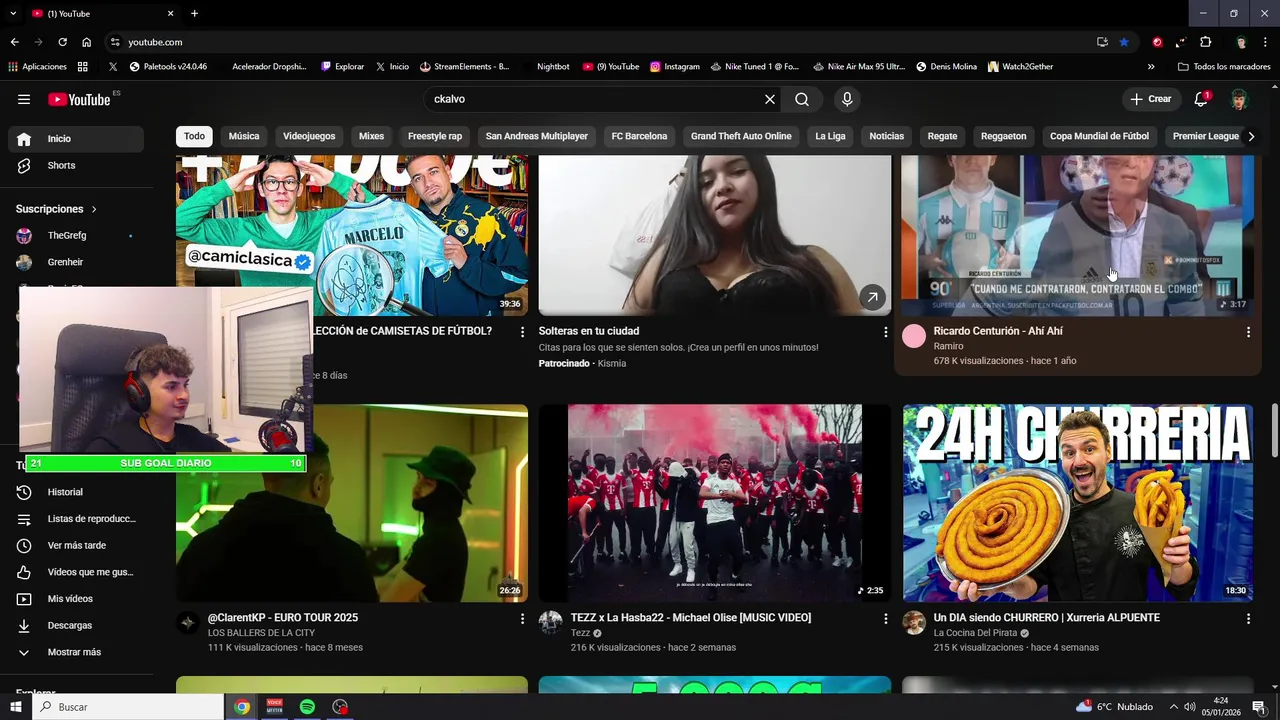The height and width of the screenshot is (720, 1280).
Task: Open Watch2Gether bookmark
Action: coord(1020,67)
